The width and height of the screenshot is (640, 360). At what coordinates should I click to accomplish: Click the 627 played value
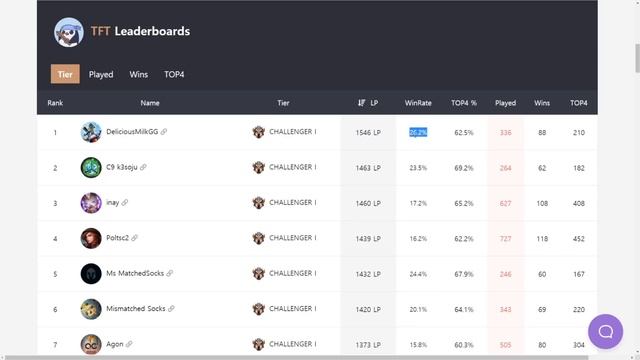(x=505, y=203)
